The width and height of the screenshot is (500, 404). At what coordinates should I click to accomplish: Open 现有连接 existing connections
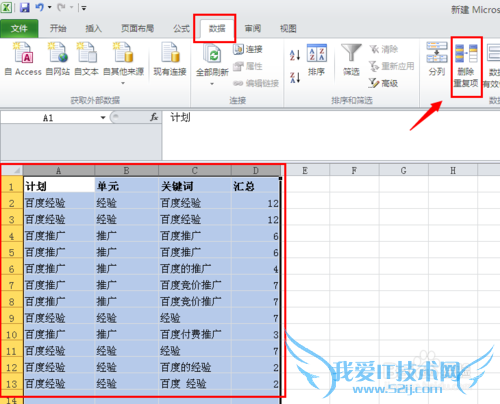(x=170, y=59)
